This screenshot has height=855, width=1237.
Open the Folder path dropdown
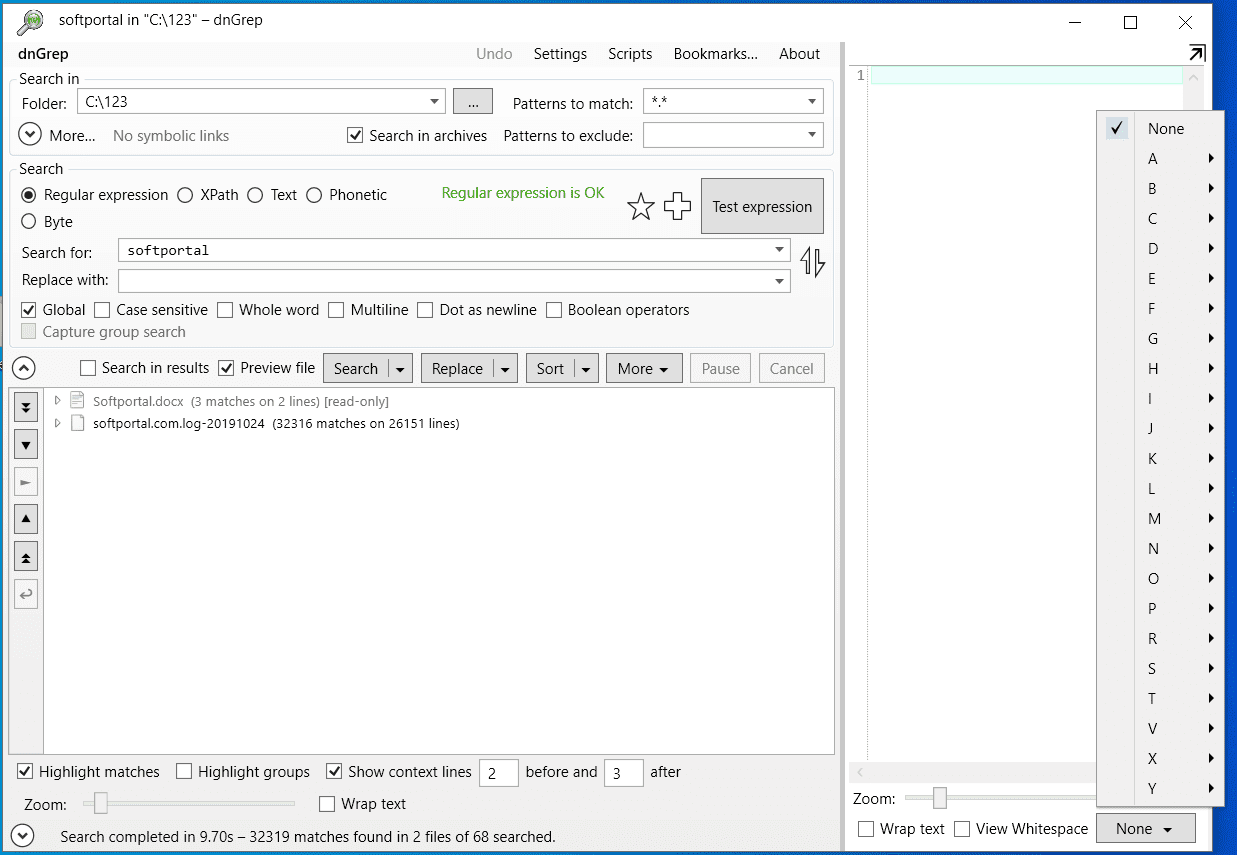[x=434, y=101]
